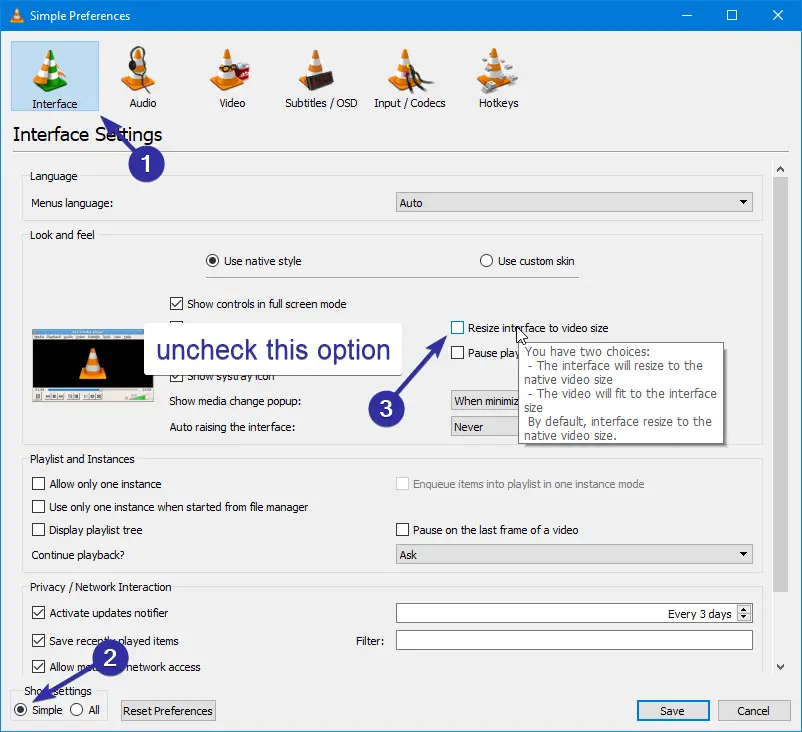This screenshot has width=802, height=732.
Task: Select Use custom skin radio button
Action: pyautogui.click(x=488, y=261)
